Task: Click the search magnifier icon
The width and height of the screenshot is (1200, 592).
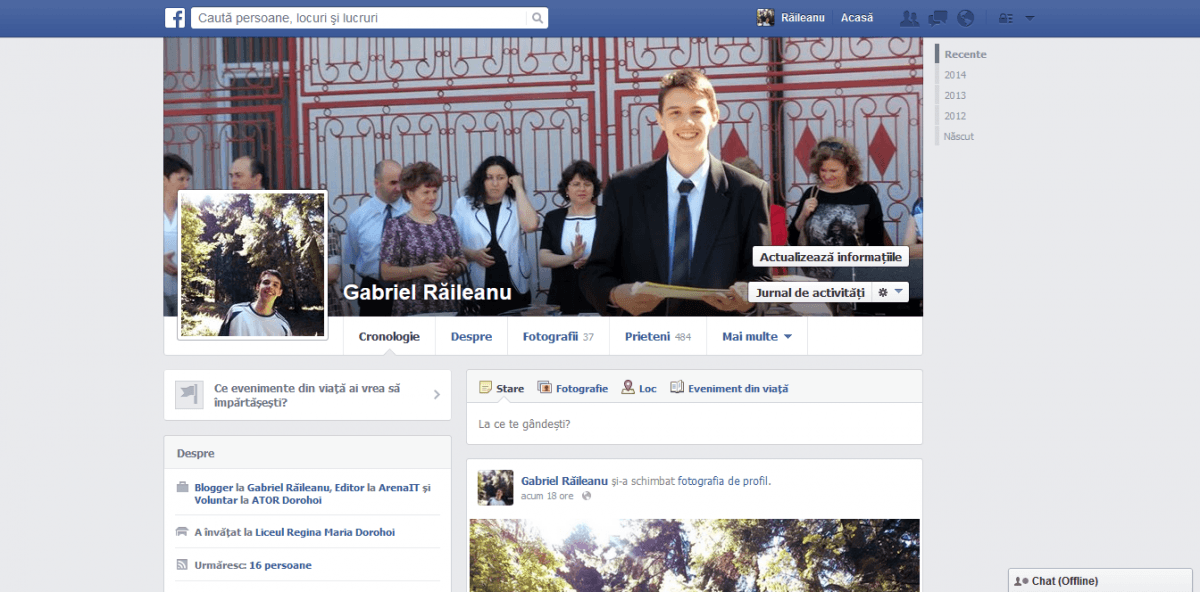Action: [537, 18]
